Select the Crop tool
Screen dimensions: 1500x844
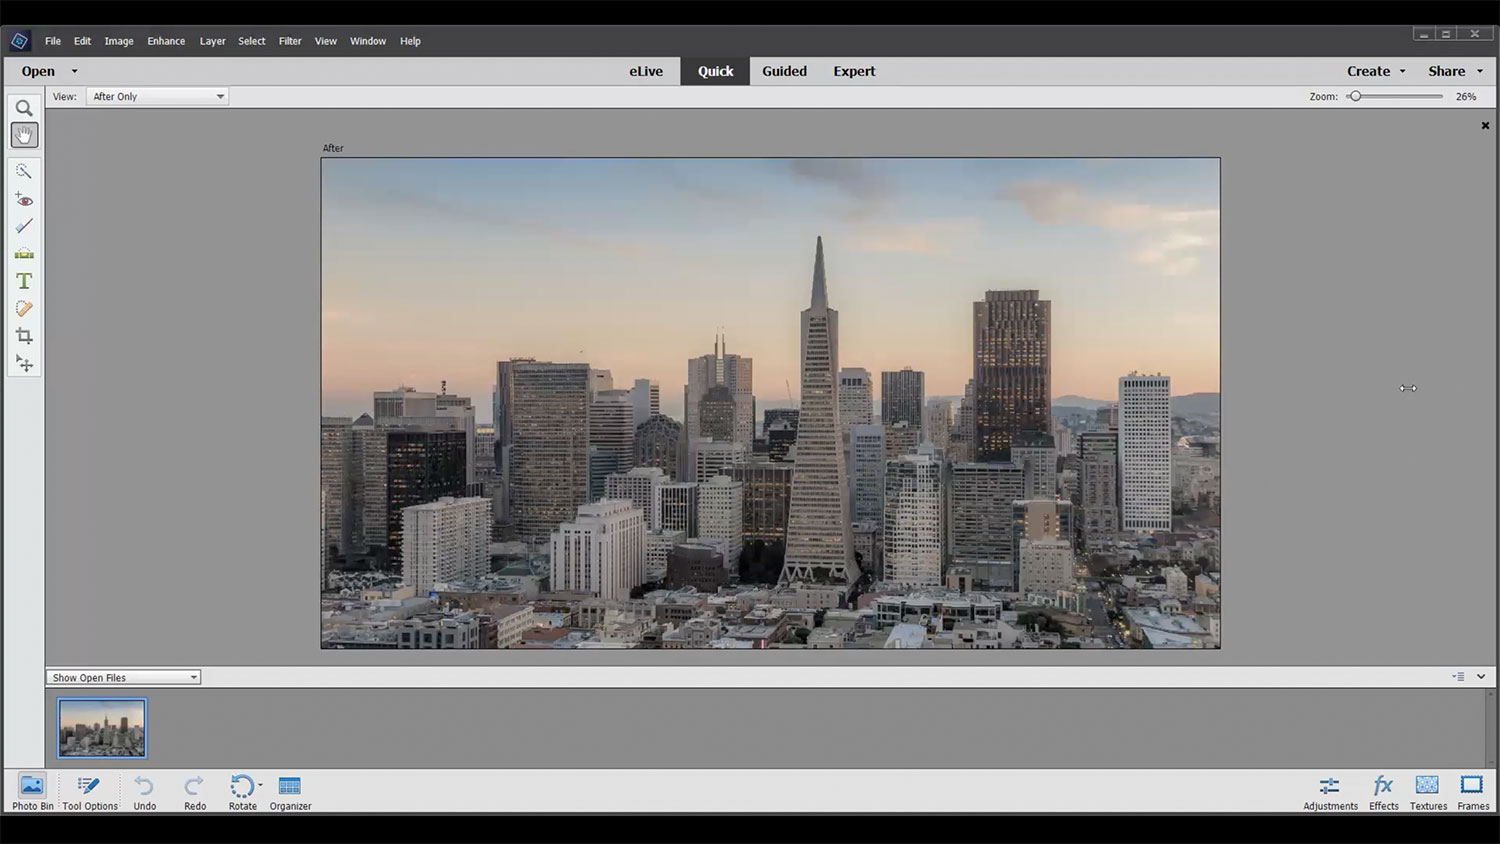click(24, 336)
